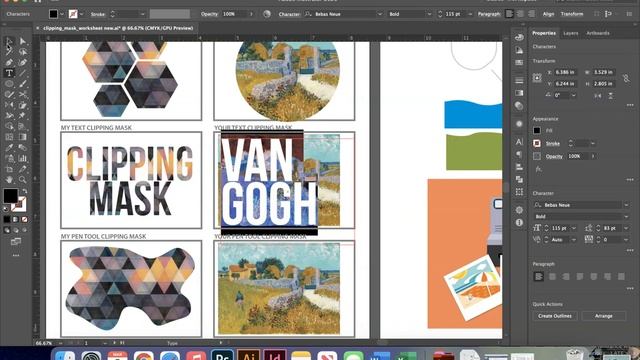Viewport: 640px width, 360px height.
Task: Set align center in top control bar
Action: (x=520, y=14)
